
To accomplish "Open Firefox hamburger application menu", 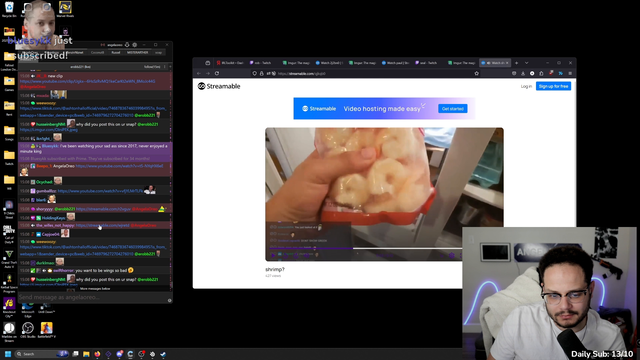I will (570, 73).
